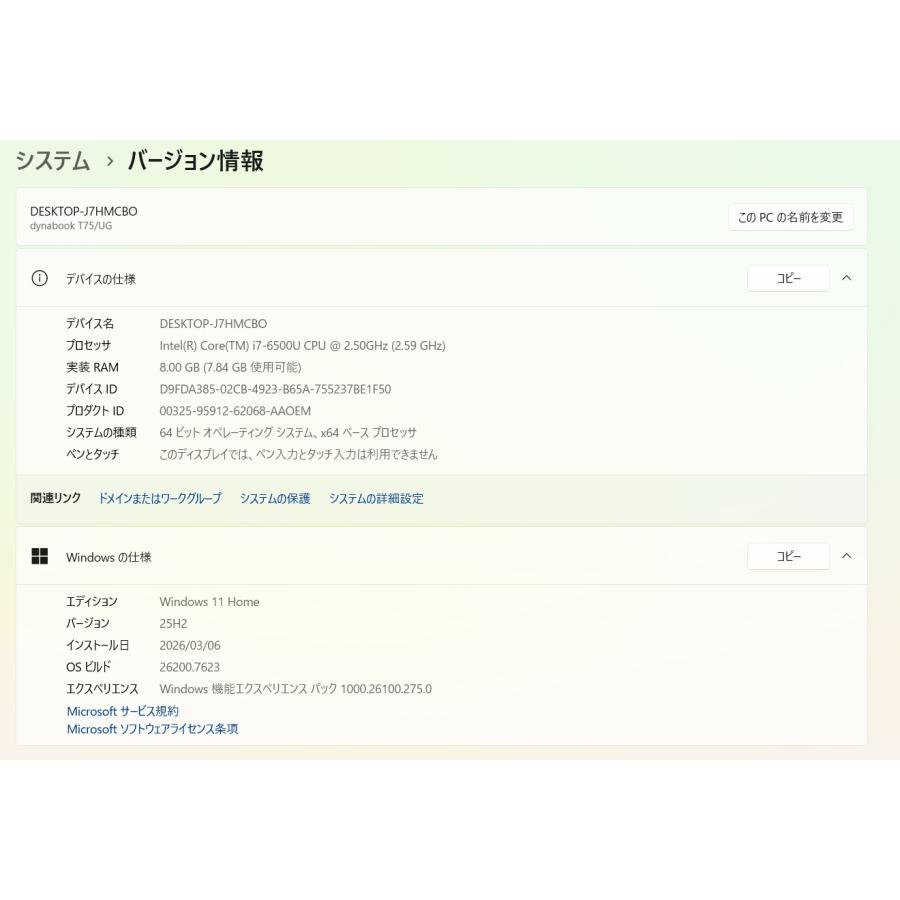Click the インストール日 label
Screen dimensions: 900x900
98,645
